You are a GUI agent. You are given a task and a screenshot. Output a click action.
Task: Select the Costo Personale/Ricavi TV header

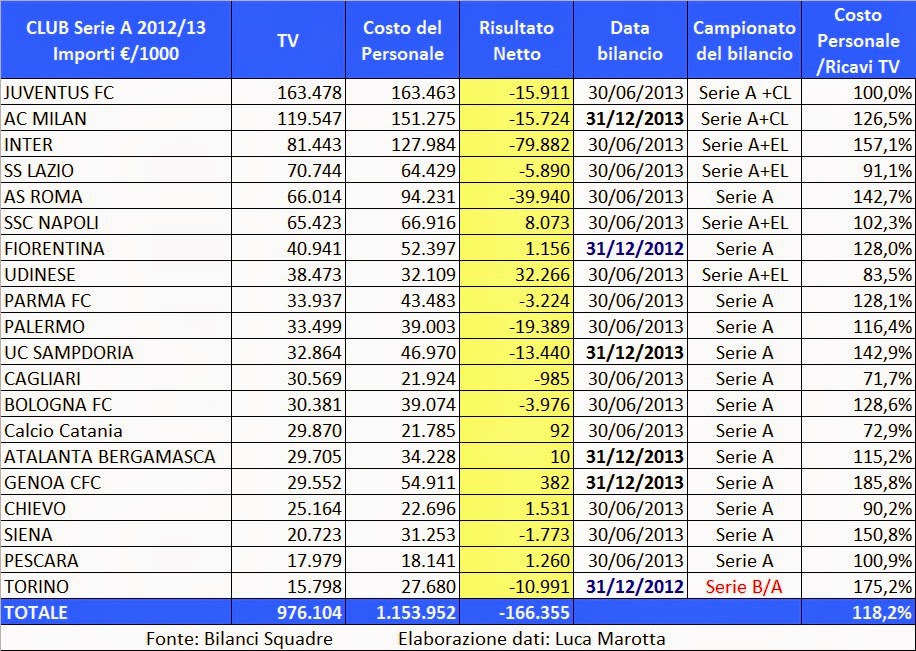tap(858, 40)
